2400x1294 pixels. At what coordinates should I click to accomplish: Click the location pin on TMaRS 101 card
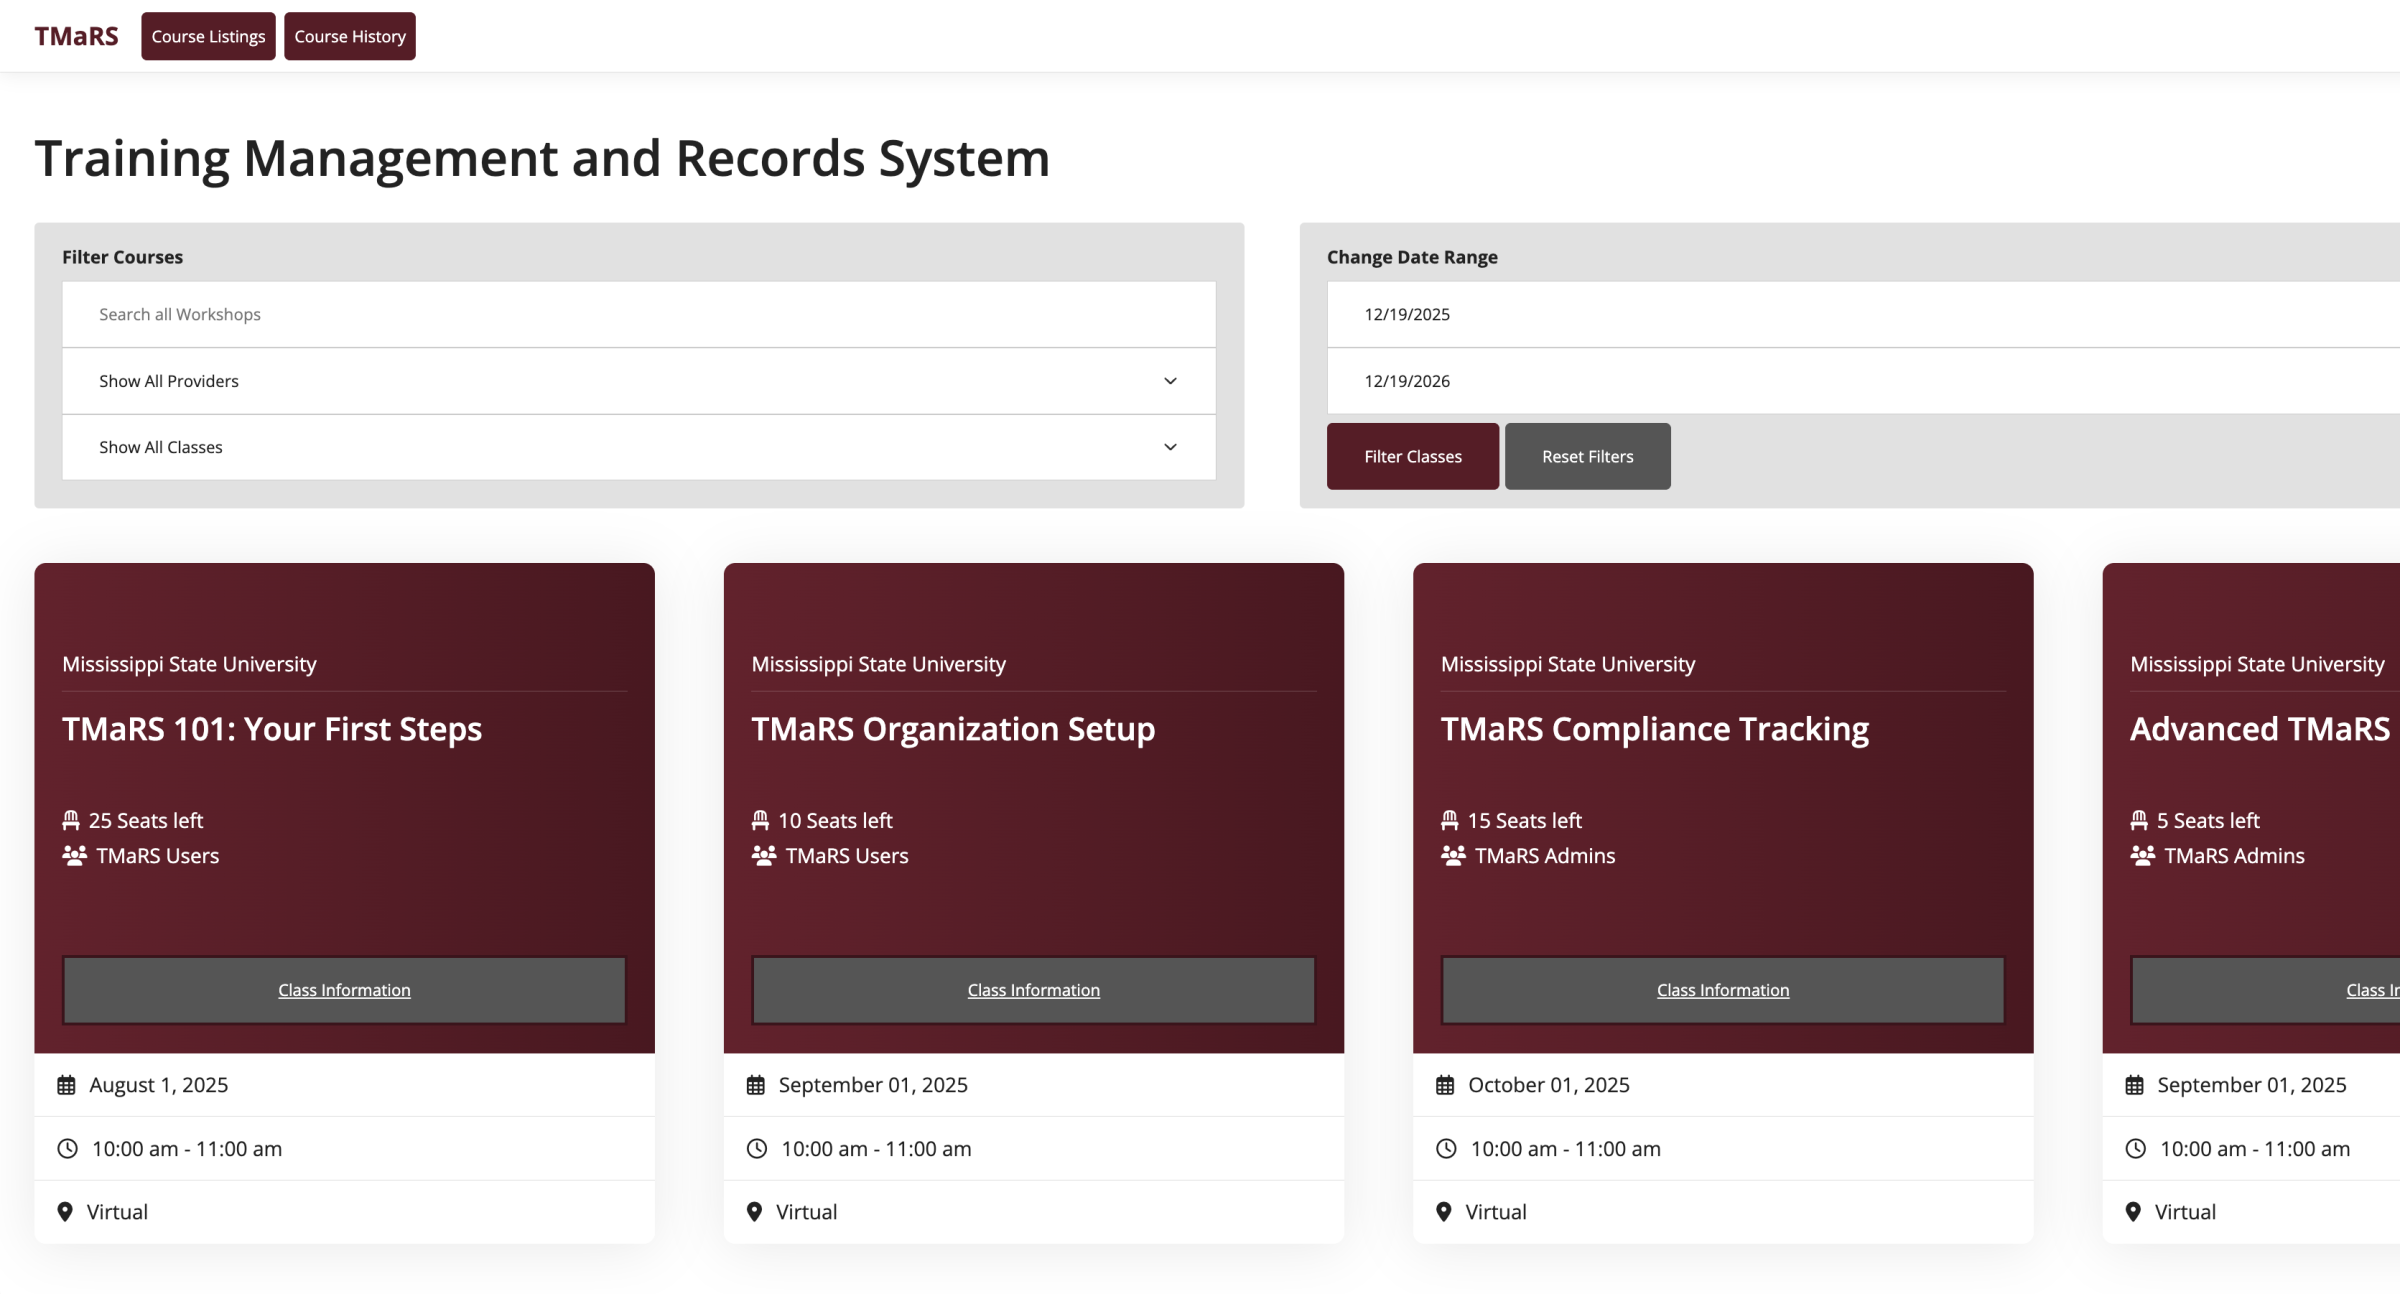(x=66, y=1211)
